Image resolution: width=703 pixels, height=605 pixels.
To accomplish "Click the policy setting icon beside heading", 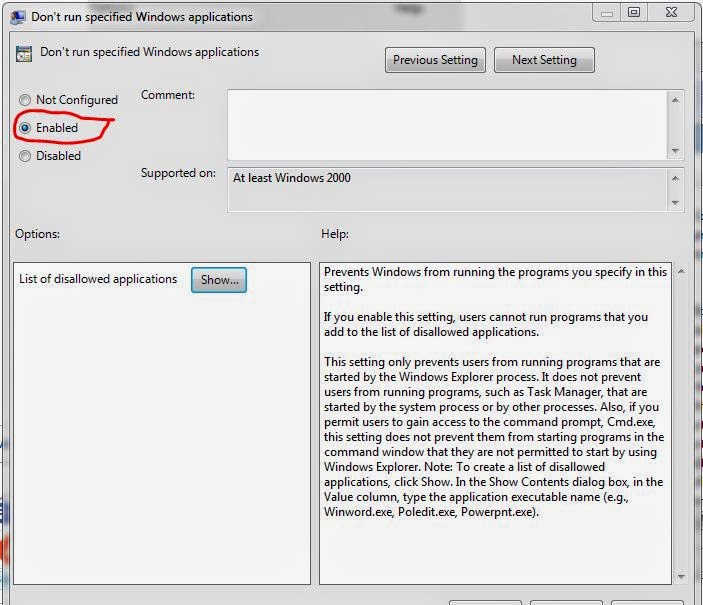I will coord(24,53).
